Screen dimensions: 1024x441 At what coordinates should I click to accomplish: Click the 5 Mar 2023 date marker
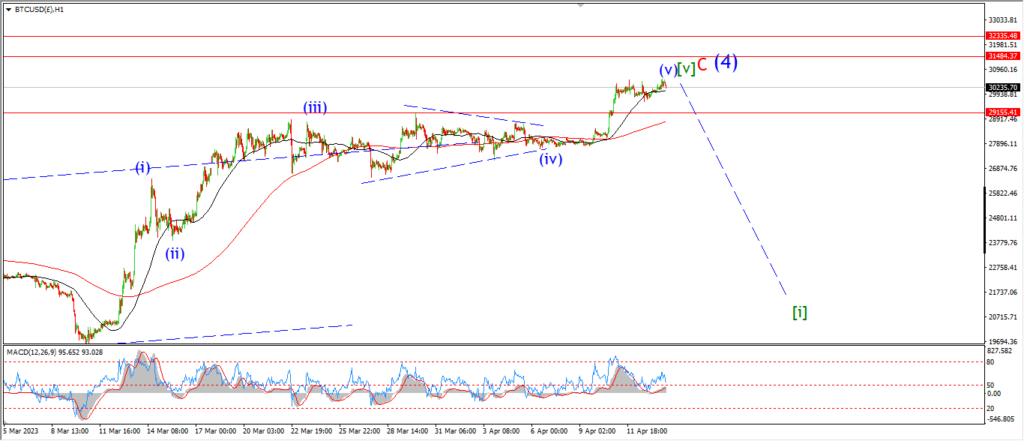pos(22,432)
